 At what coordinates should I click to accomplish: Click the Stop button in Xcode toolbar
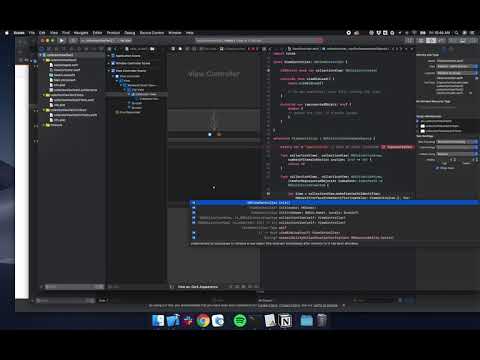tap(73, 40)
